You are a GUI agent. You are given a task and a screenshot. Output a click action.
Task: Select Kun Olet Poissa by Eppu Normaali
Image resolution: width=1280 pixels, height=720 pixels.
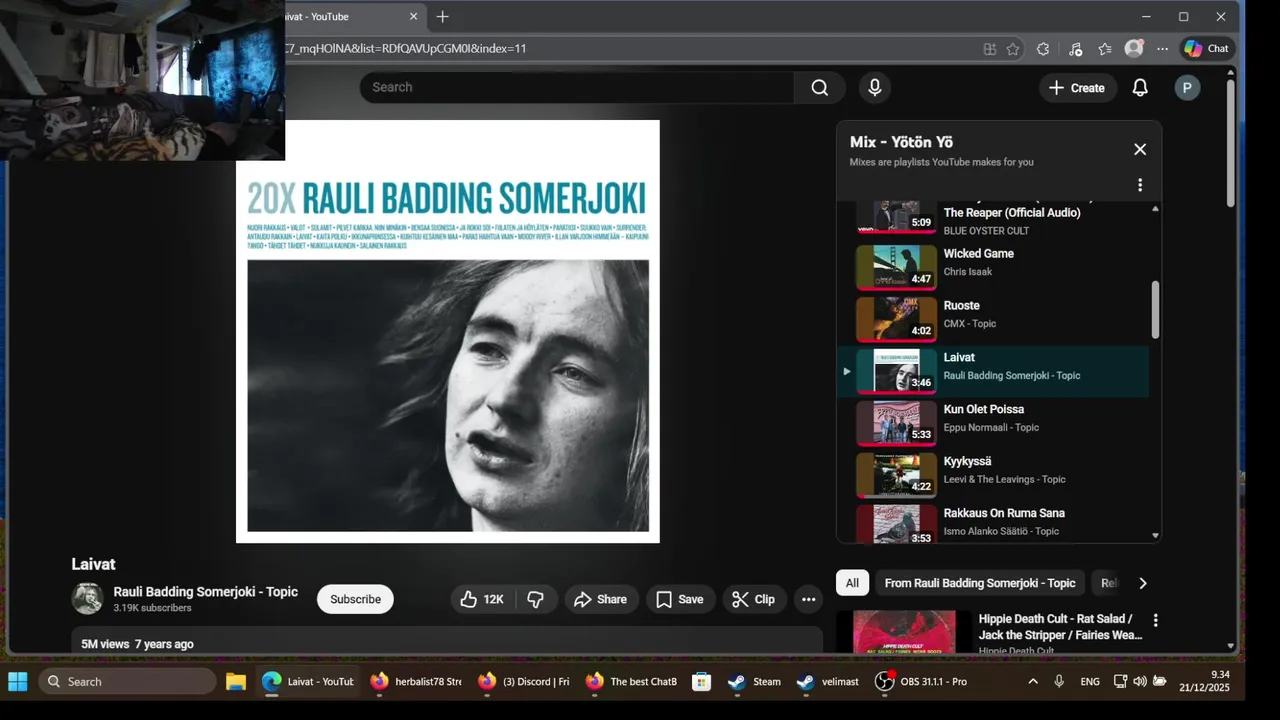(x=993, y=422)
